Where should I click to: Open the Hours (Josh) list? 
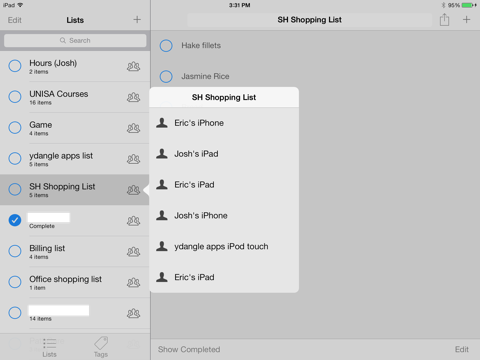click(75, 66)
